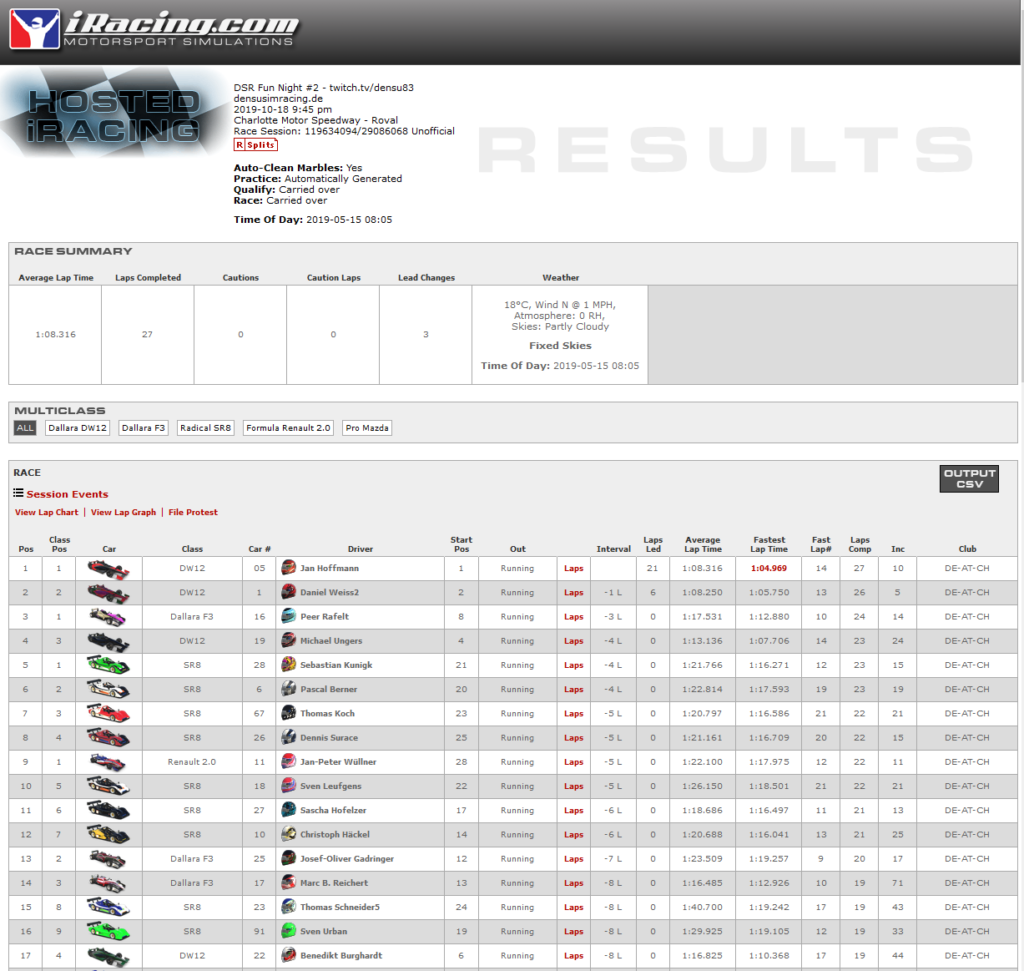Click Benedikt Burghardt's DW12 car thumbnail
The width and height of the screenshot is (1024, 971).
click(108, 956)
